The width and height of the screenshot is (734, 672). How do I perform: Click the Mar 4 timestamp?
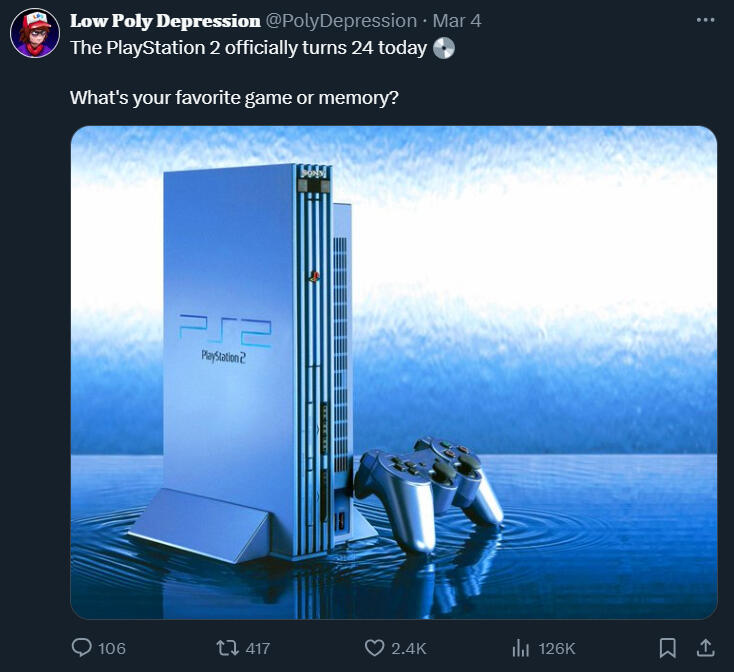(x=457, y=21)
